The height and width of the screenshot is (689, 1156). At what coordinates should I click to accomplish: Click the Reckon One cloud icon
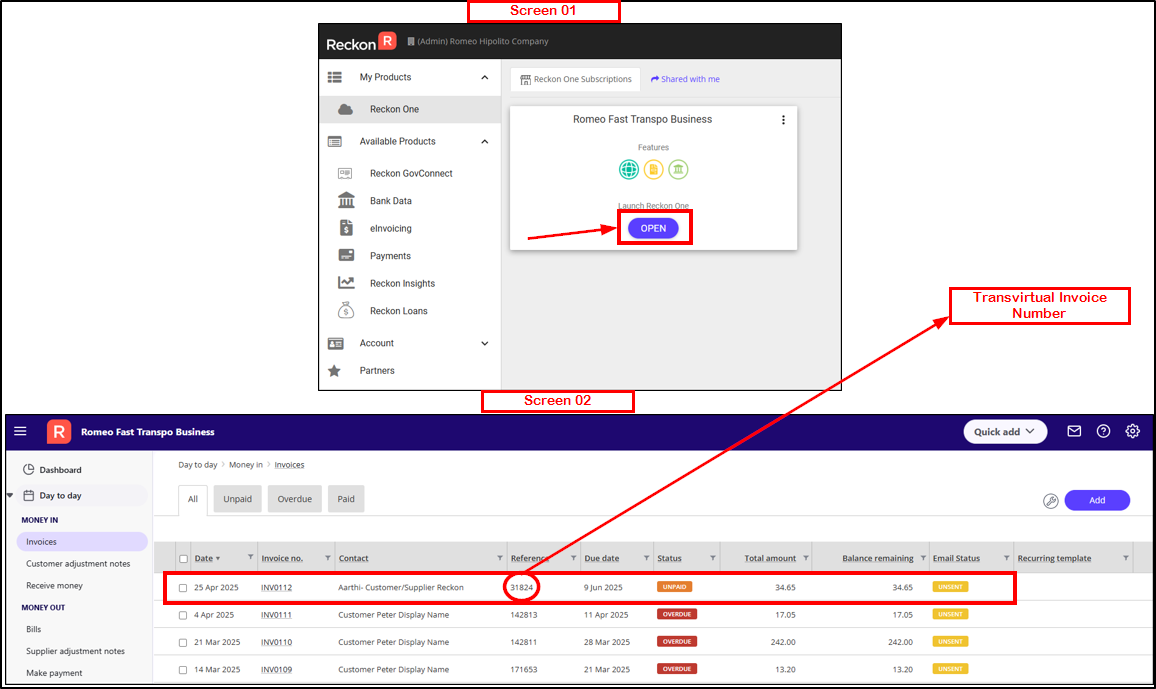click(345, 109)
